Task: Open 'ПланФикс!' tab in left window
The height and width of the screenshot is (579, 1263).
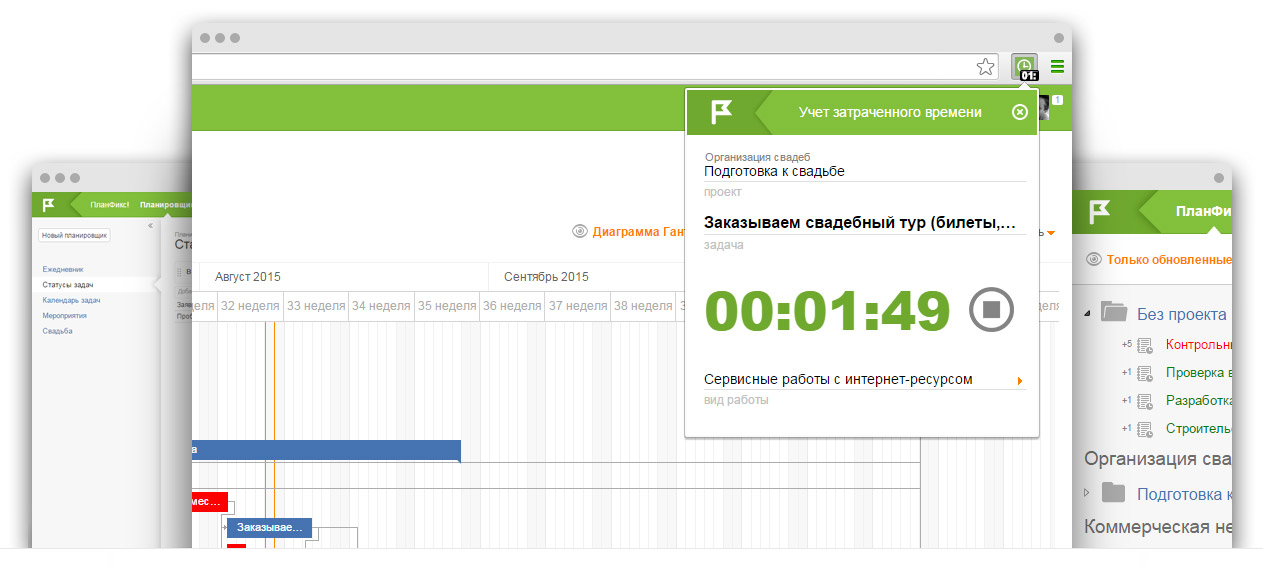Action: click(x=109, y=204)
